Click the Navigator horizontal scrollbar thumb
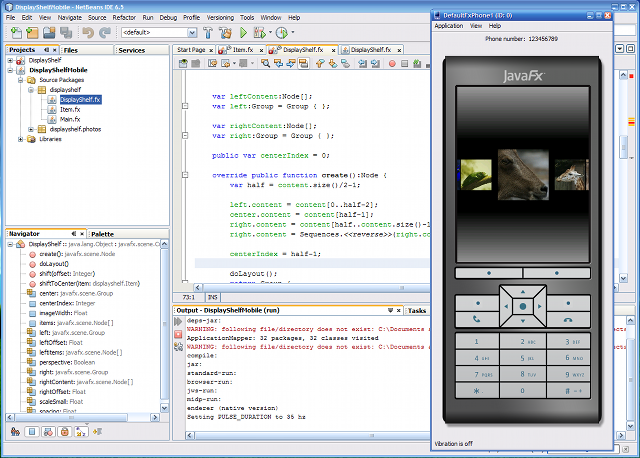Image resolution: width=640 pixels, height=458 pixels. point(71,417)
